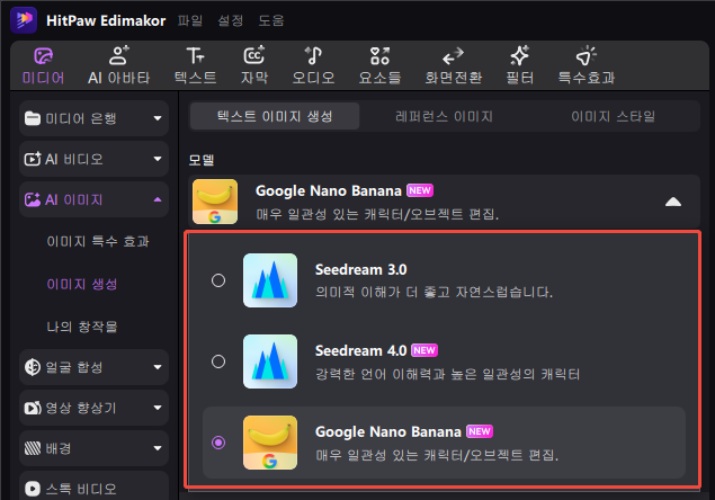Click the Seedream 4.0 mountain icon
Viewport: 715px width, 500px height.
click(x=270, y=361)
